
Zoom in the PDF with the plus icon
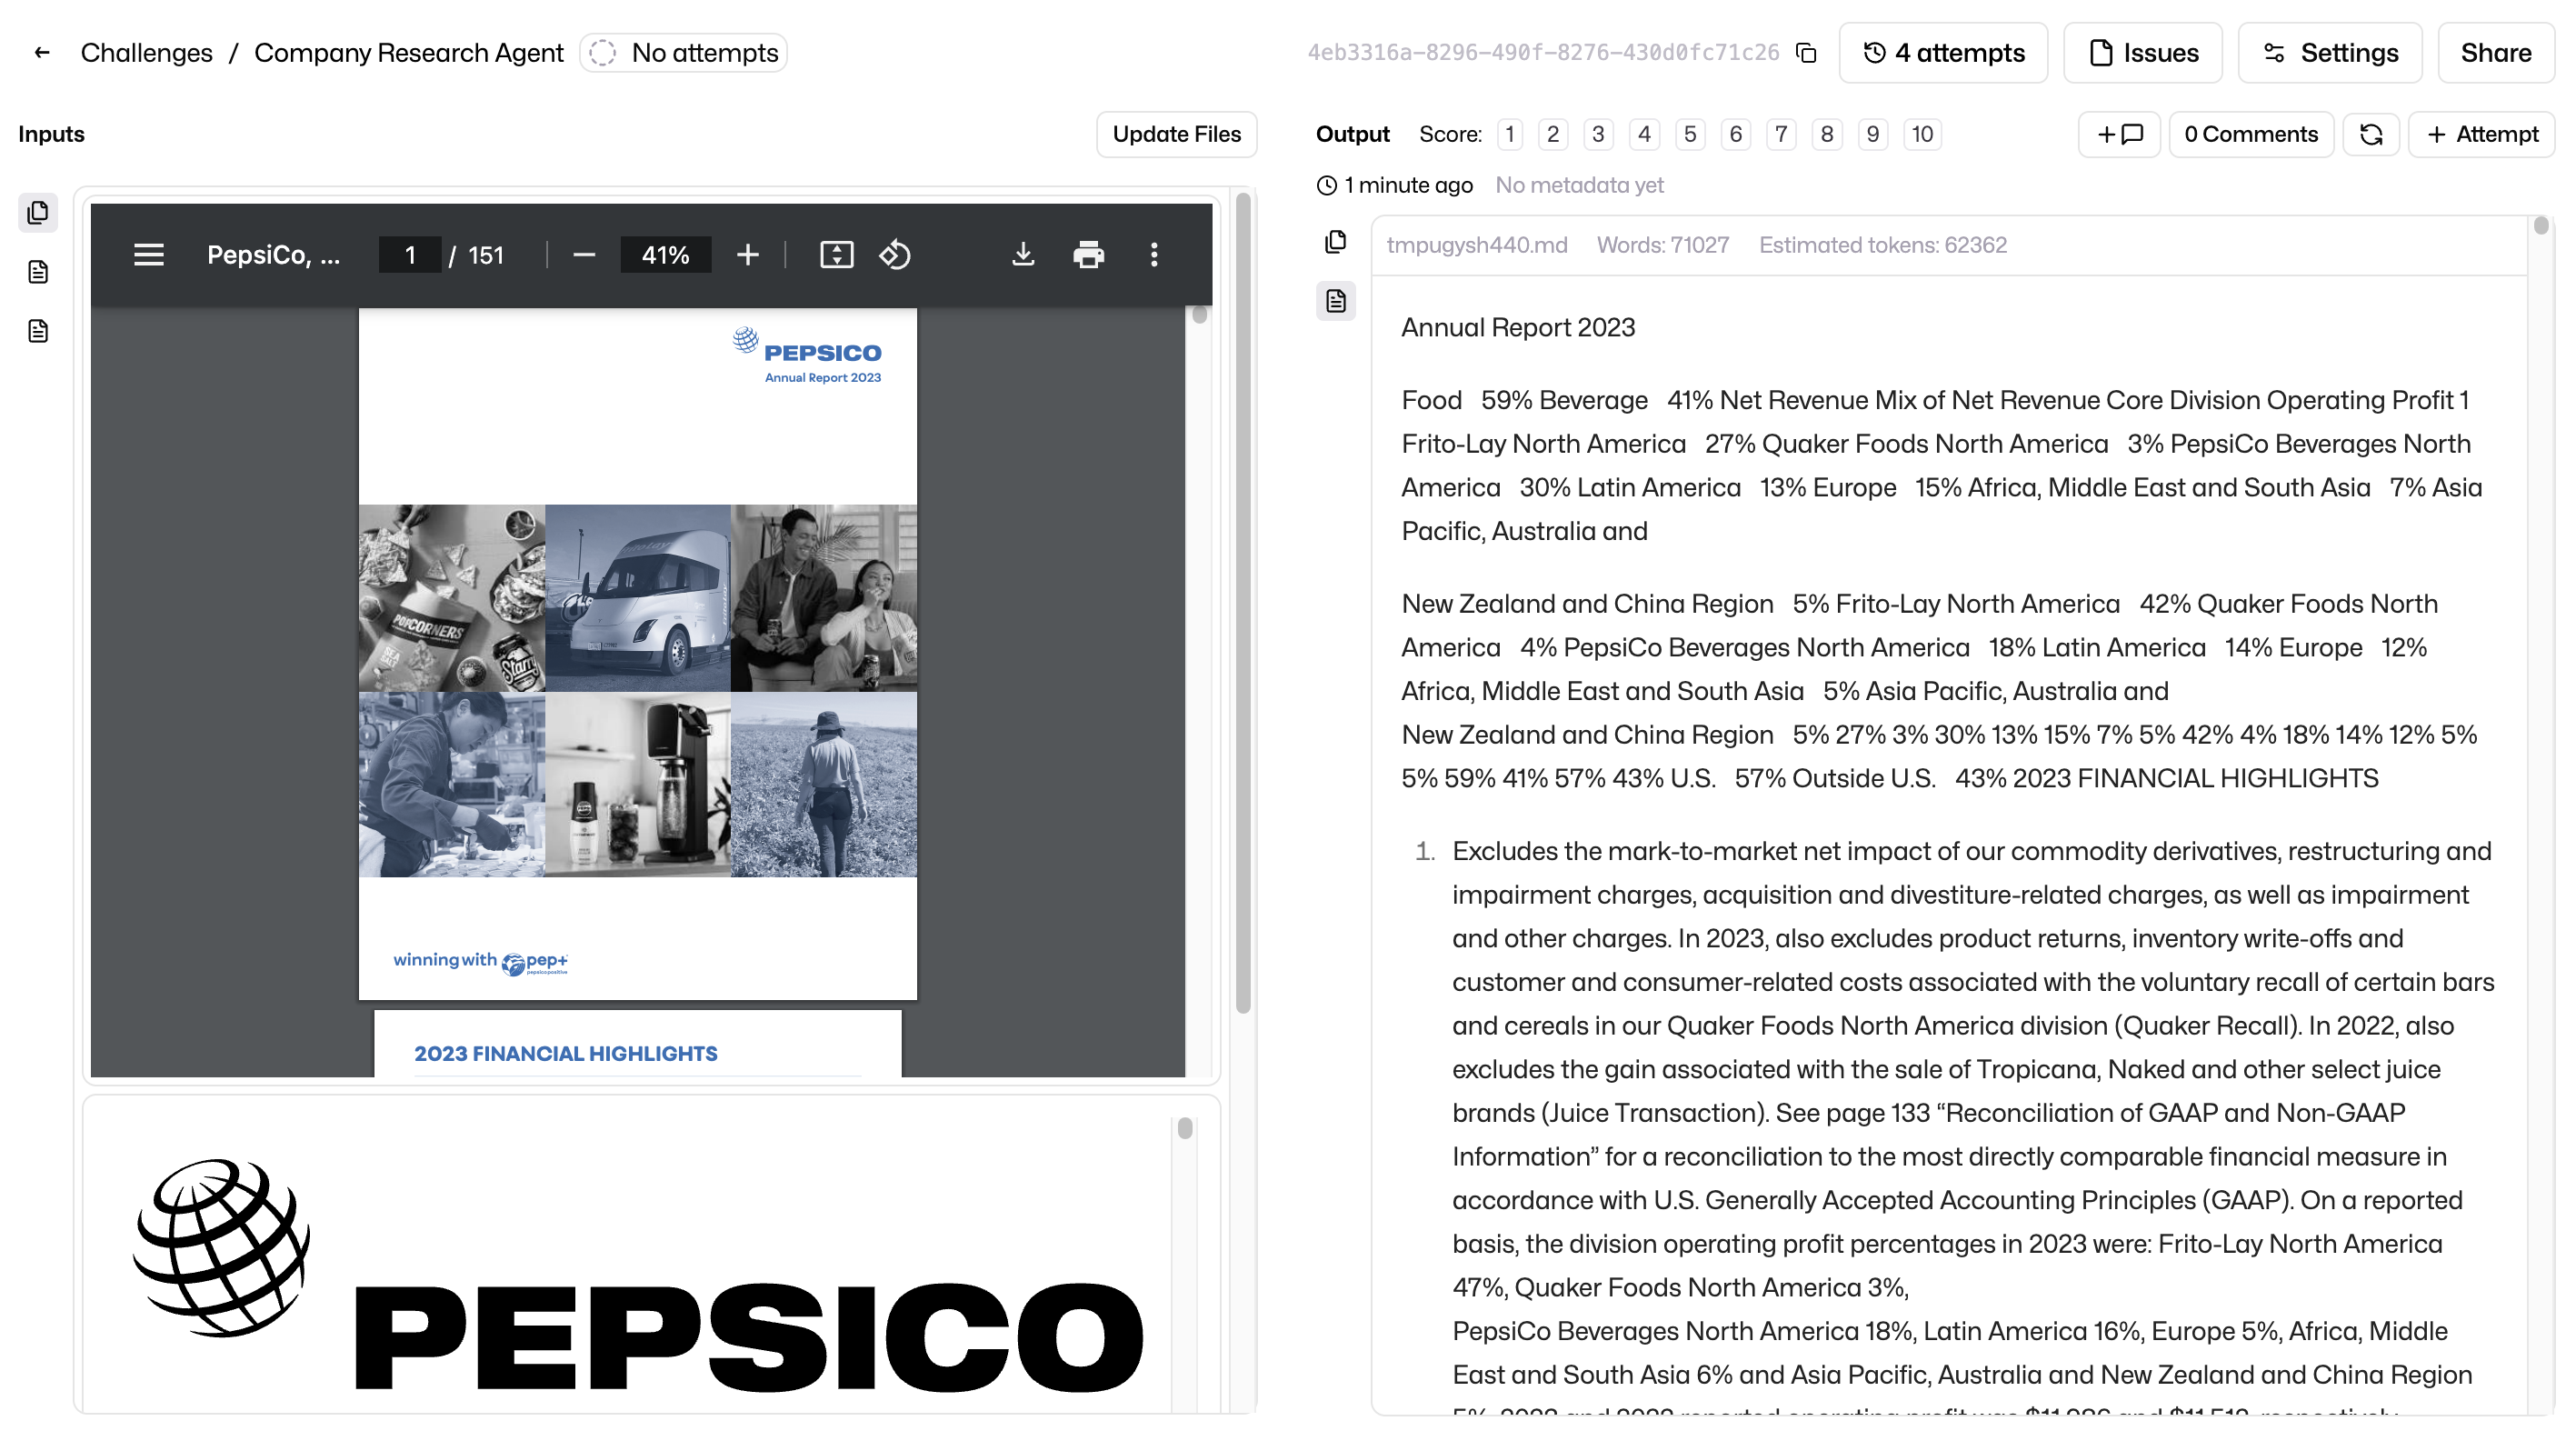pos(747,255)
